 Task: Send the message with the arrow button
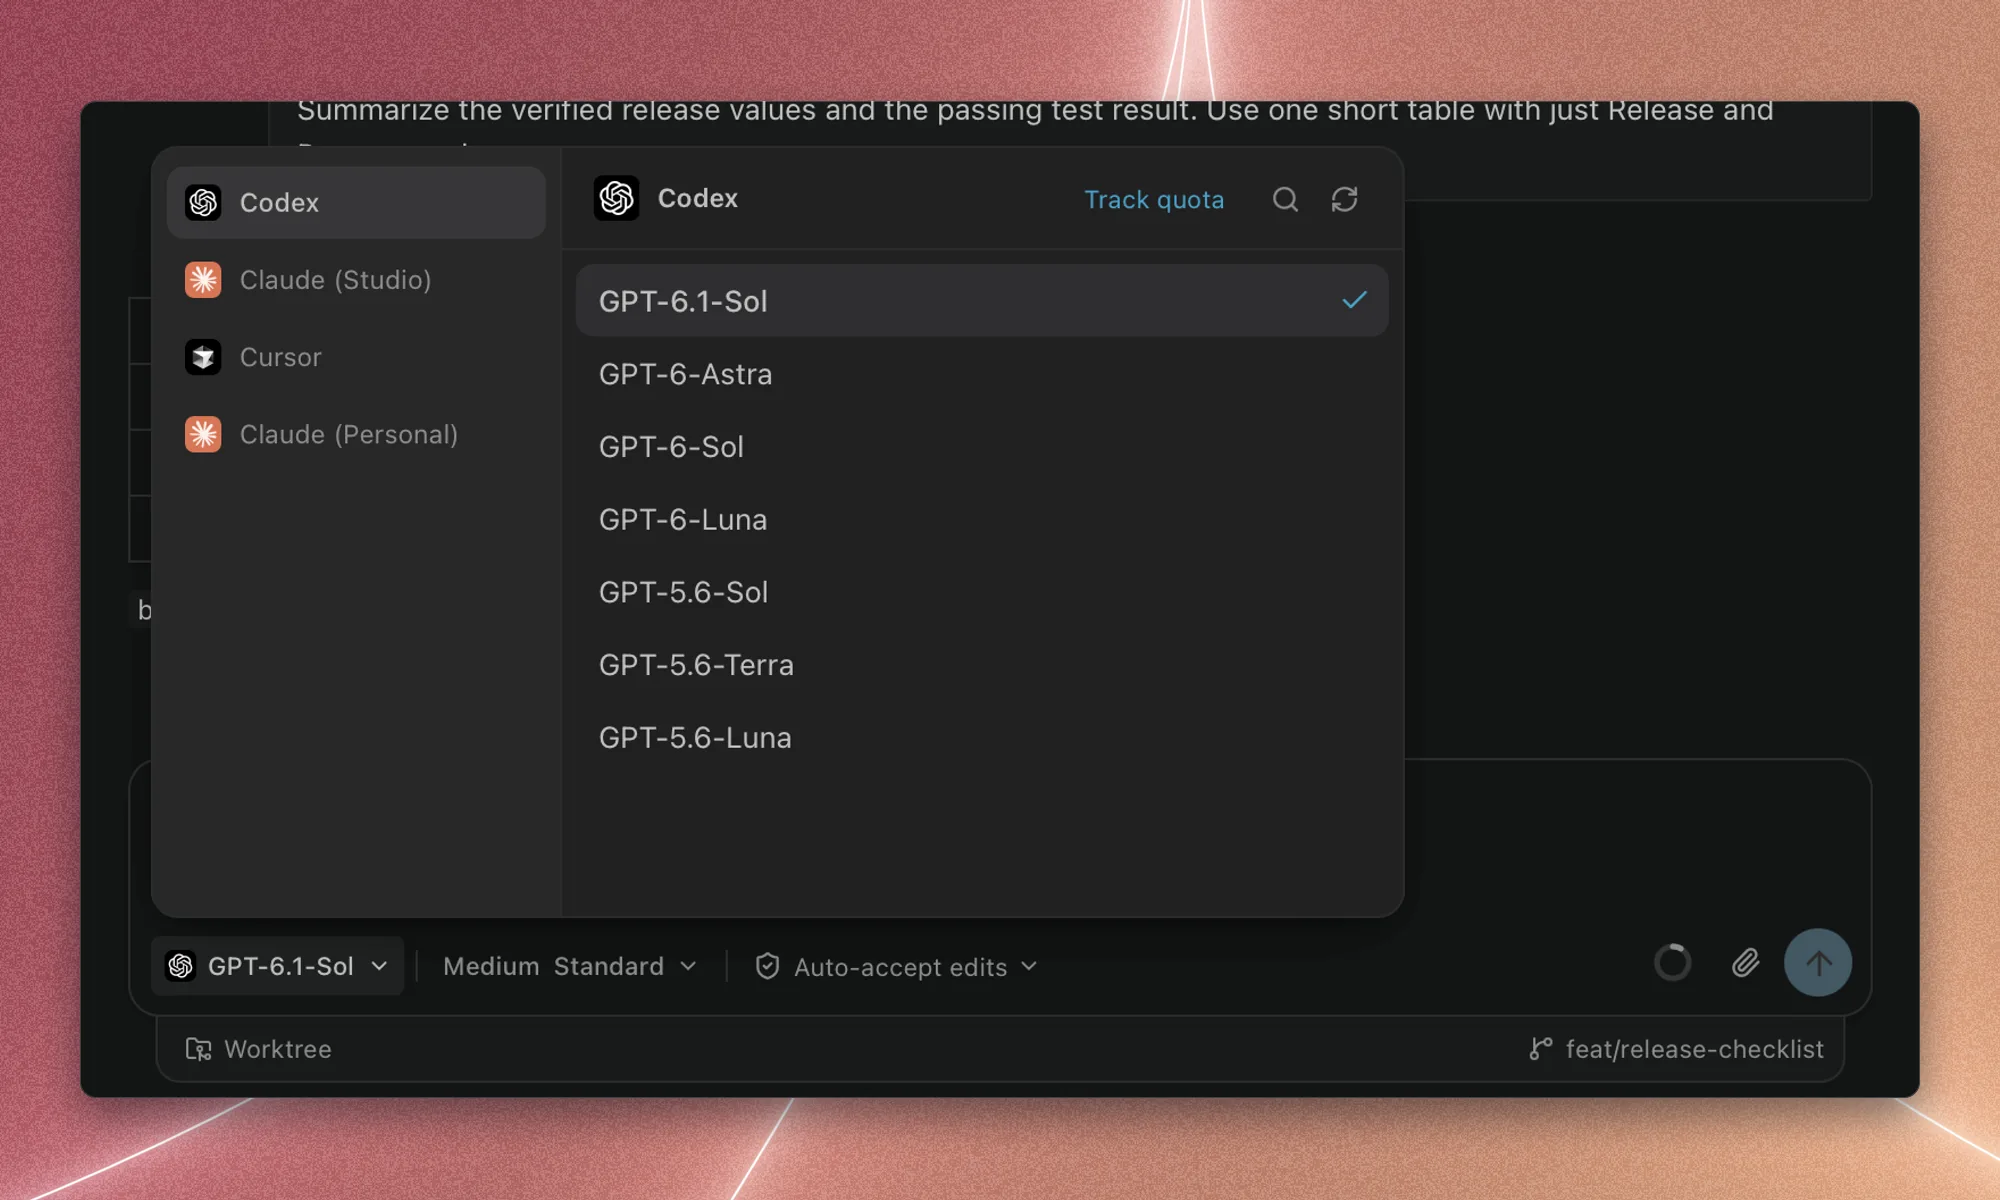tap(1818, 963)
